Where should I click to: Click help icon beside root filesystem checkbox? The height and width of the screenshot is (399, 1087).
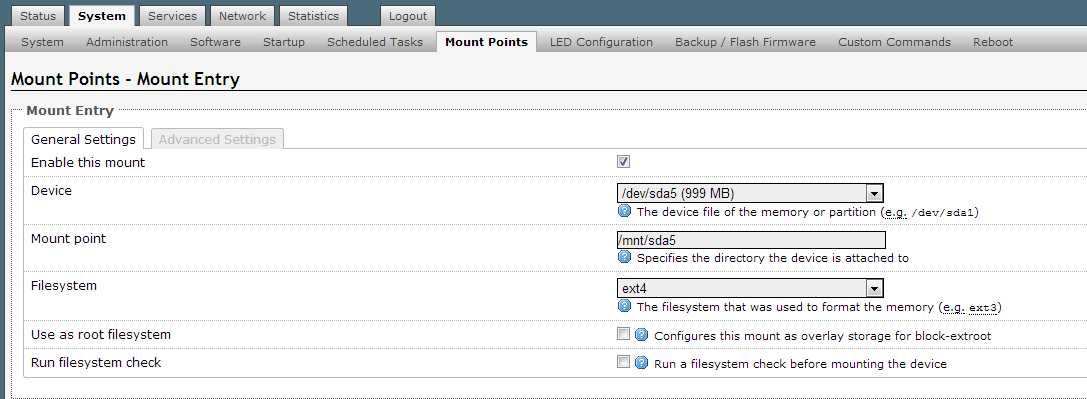pos(641,335)
